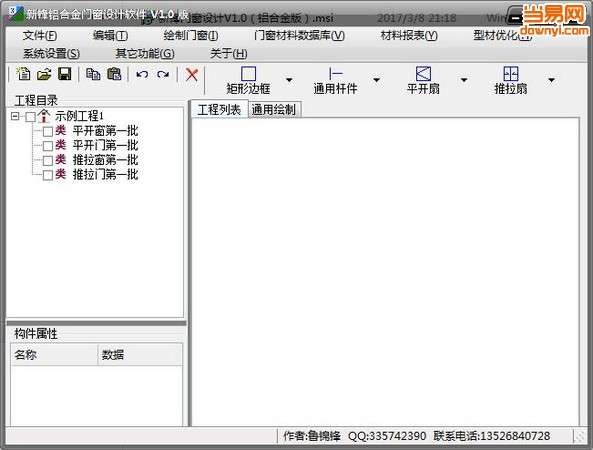The image size is (593, 450).
Task: Open the dropdown arrow beside 矩形边框
Action: click(289, 80)
